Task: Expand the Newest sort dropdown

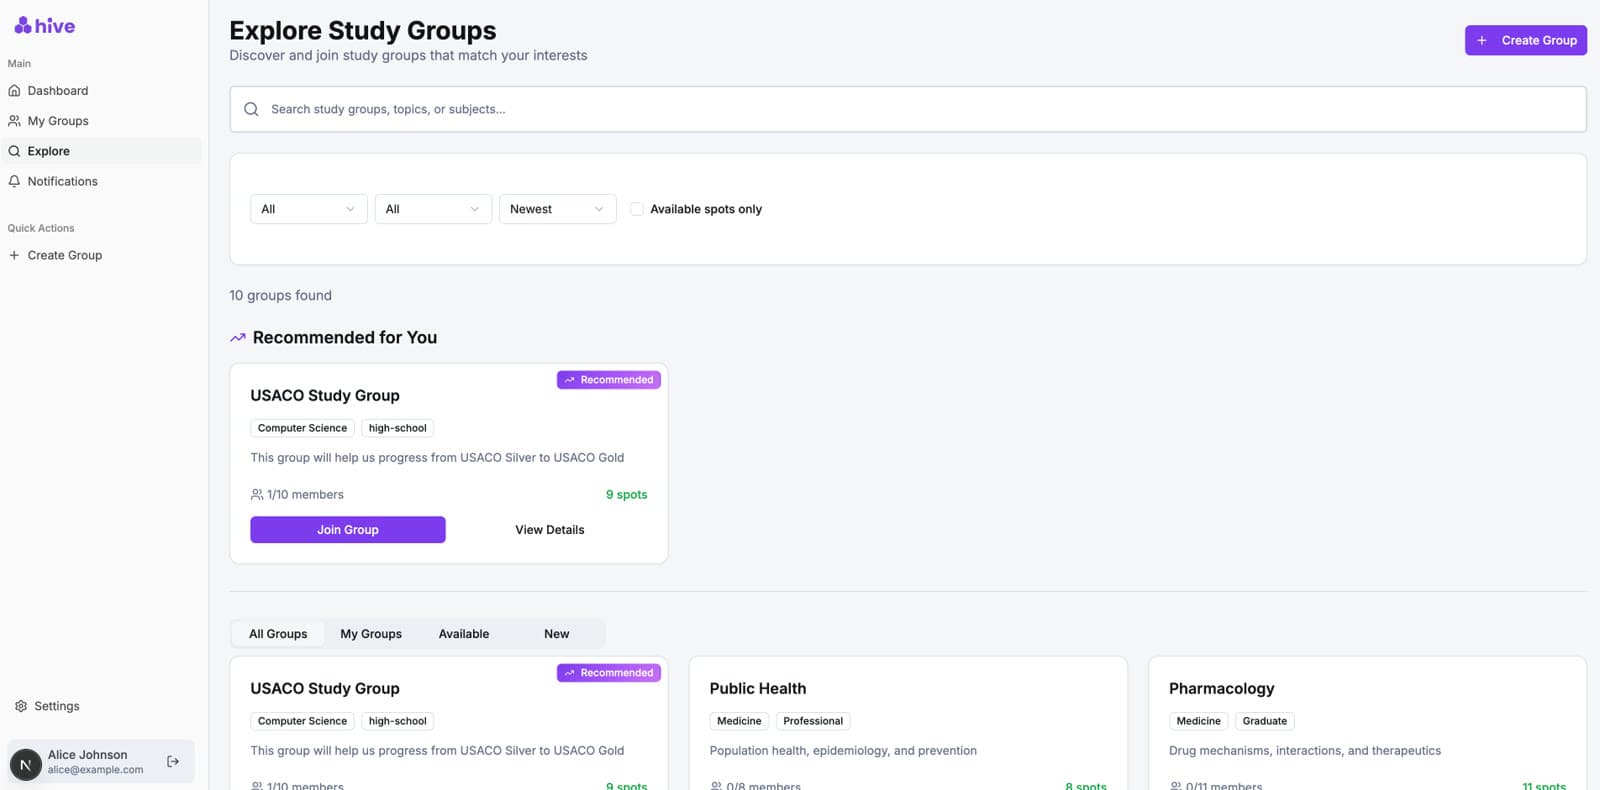Action: (557, 209)
